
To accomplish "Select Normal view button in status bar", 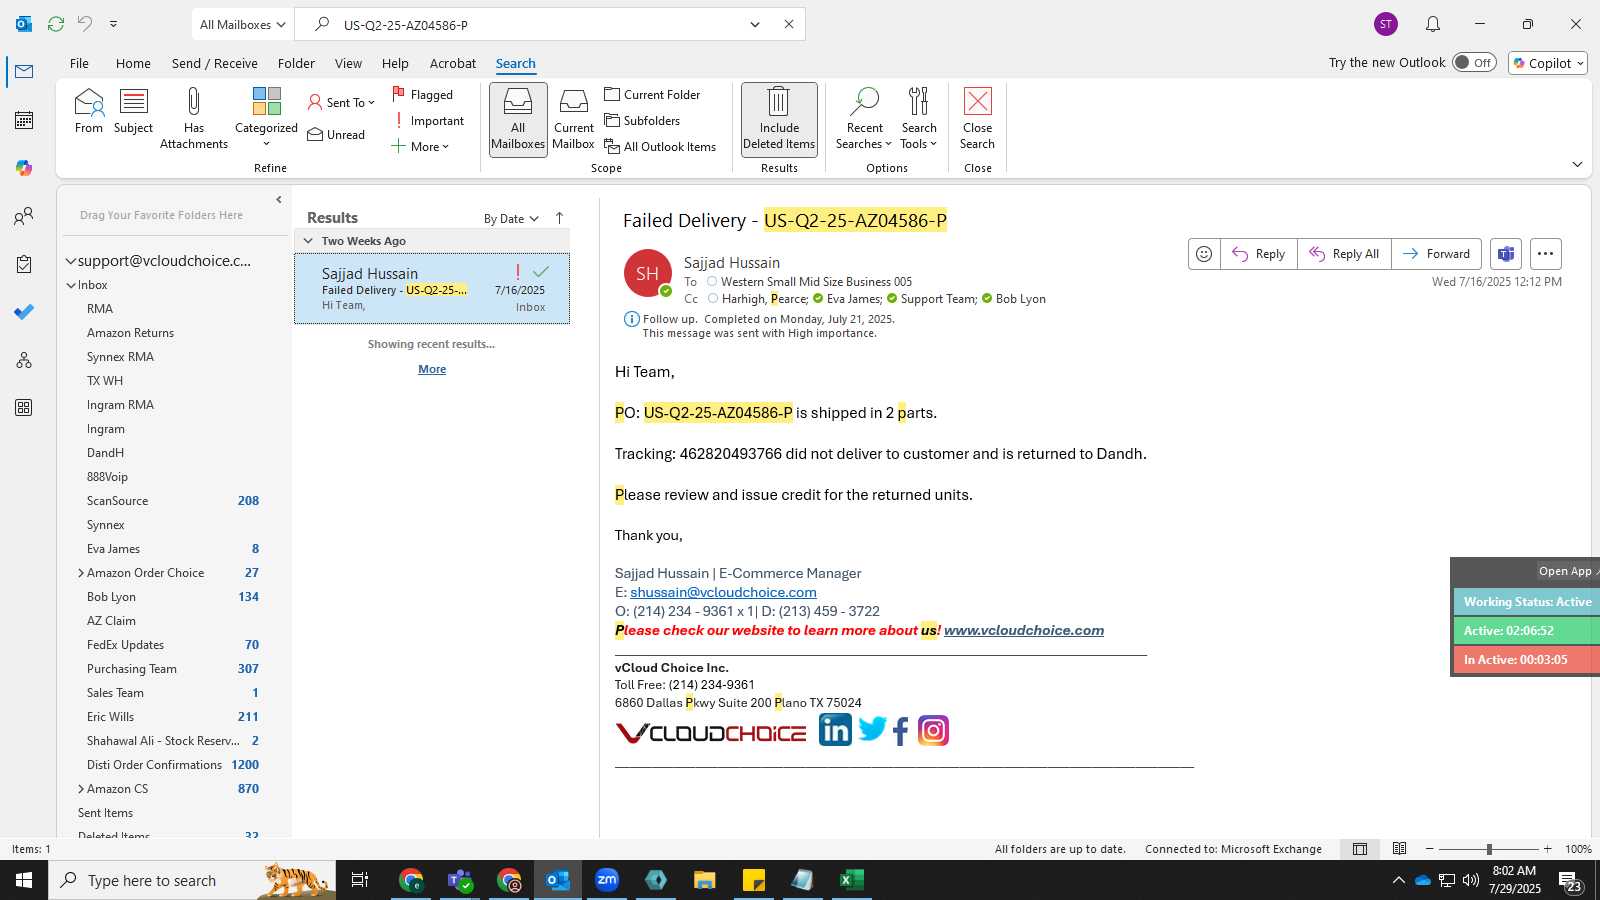I will point(1360,849).
